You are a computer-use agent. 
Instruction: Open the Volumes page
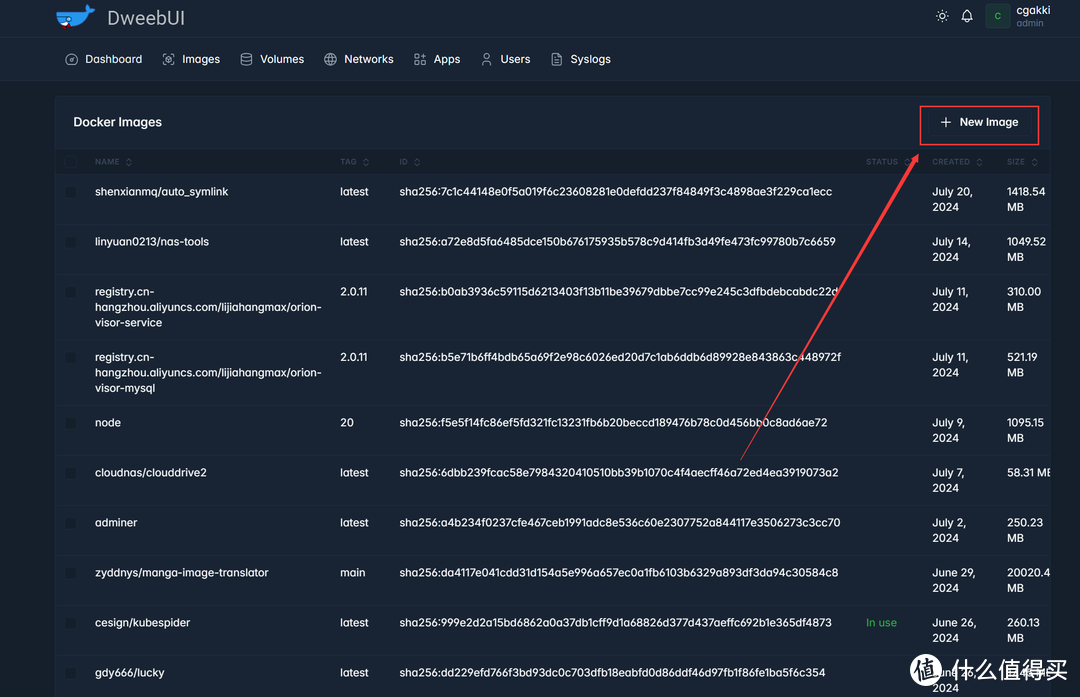[272, 59]
